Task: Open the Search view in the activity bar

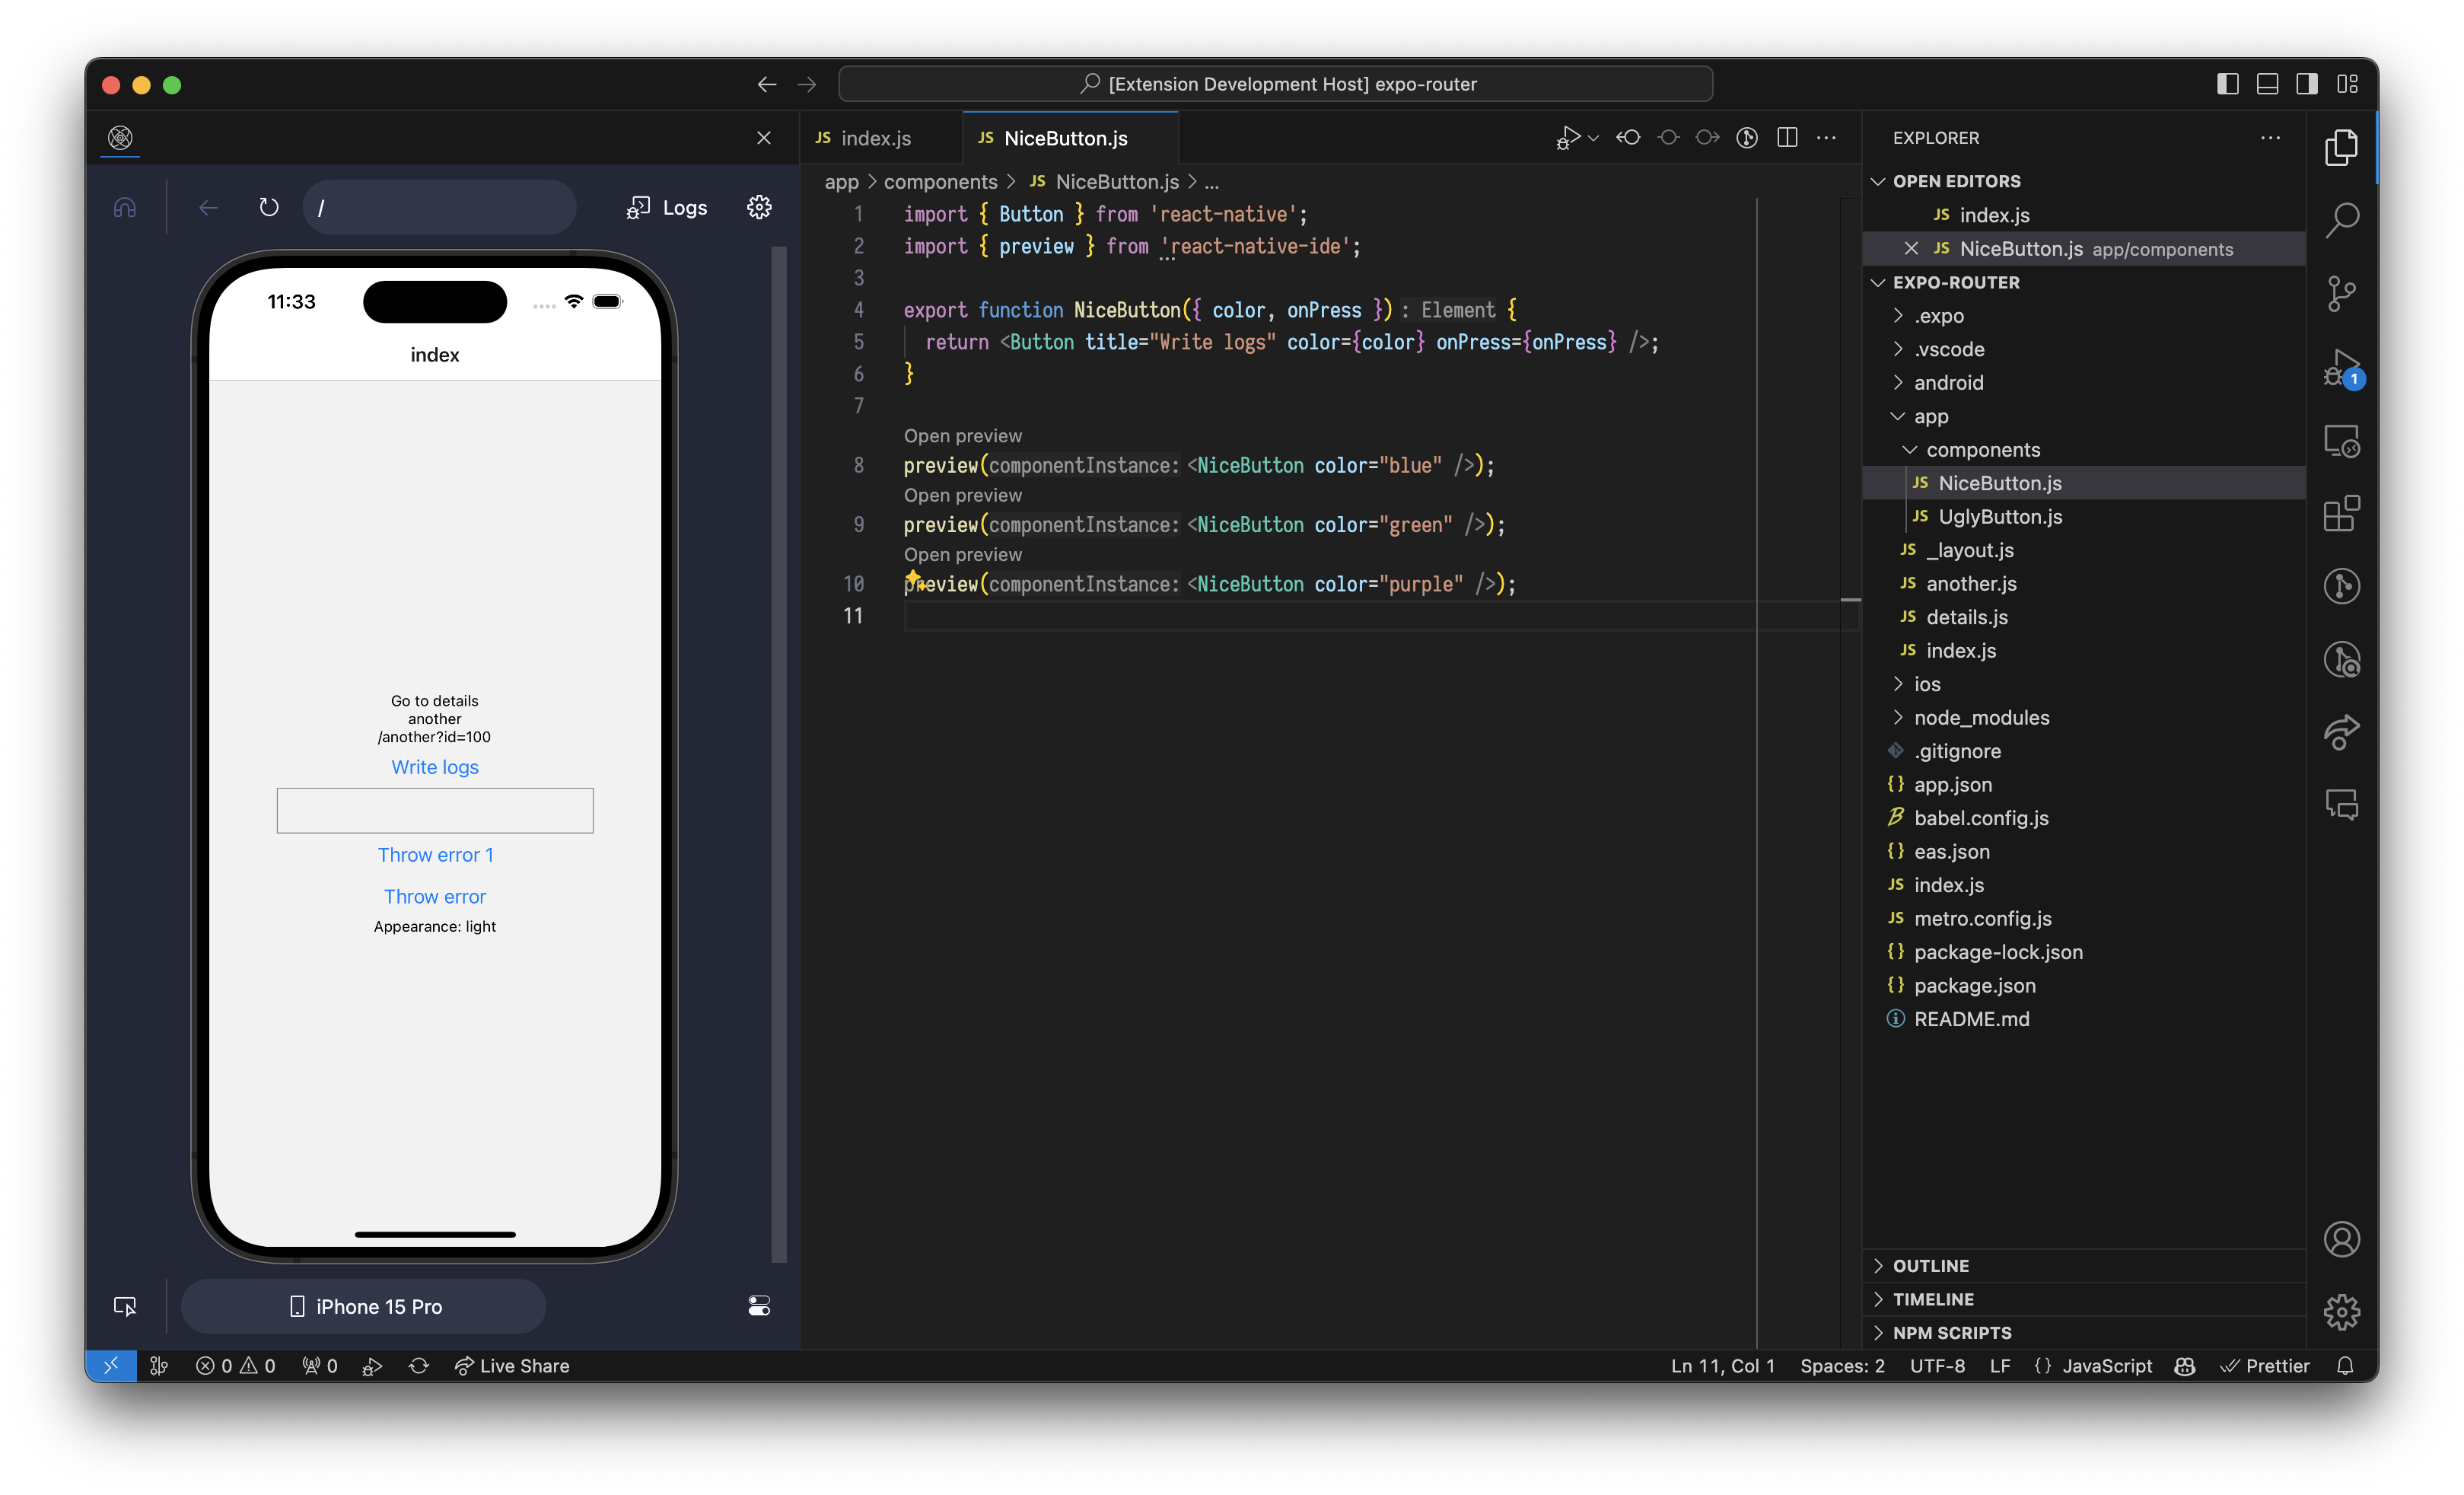Action: [2344, 219]
